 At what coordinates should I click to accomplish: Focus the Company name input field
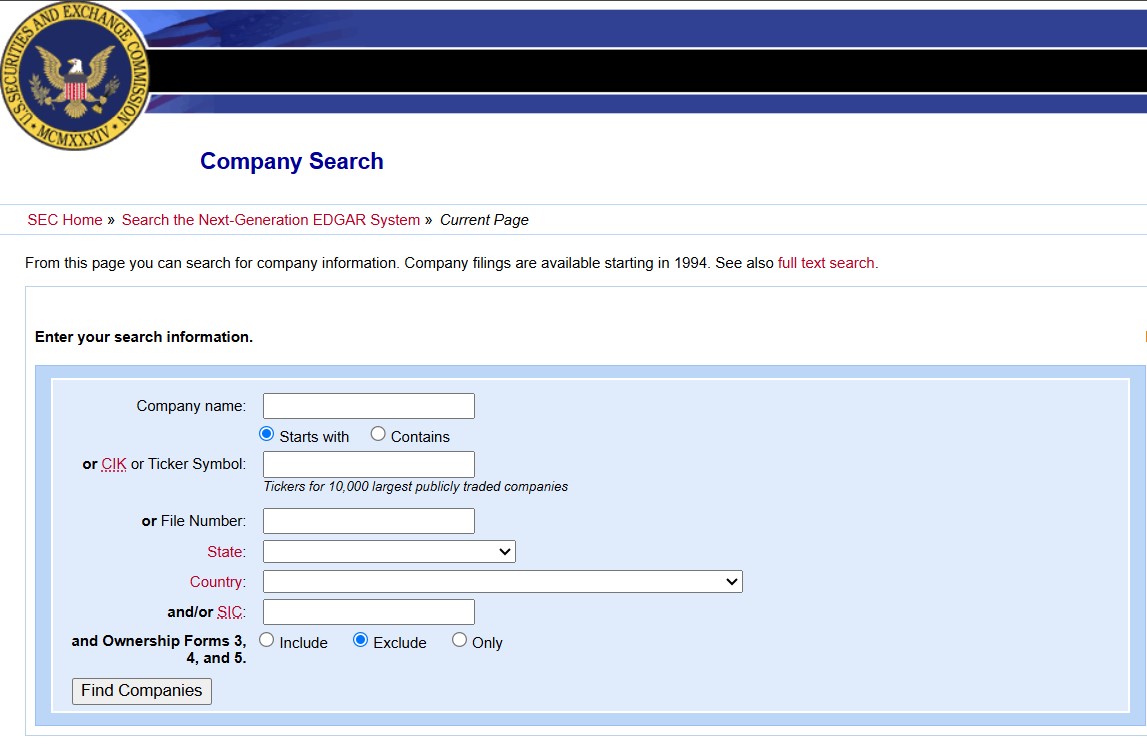pos(369,406)
